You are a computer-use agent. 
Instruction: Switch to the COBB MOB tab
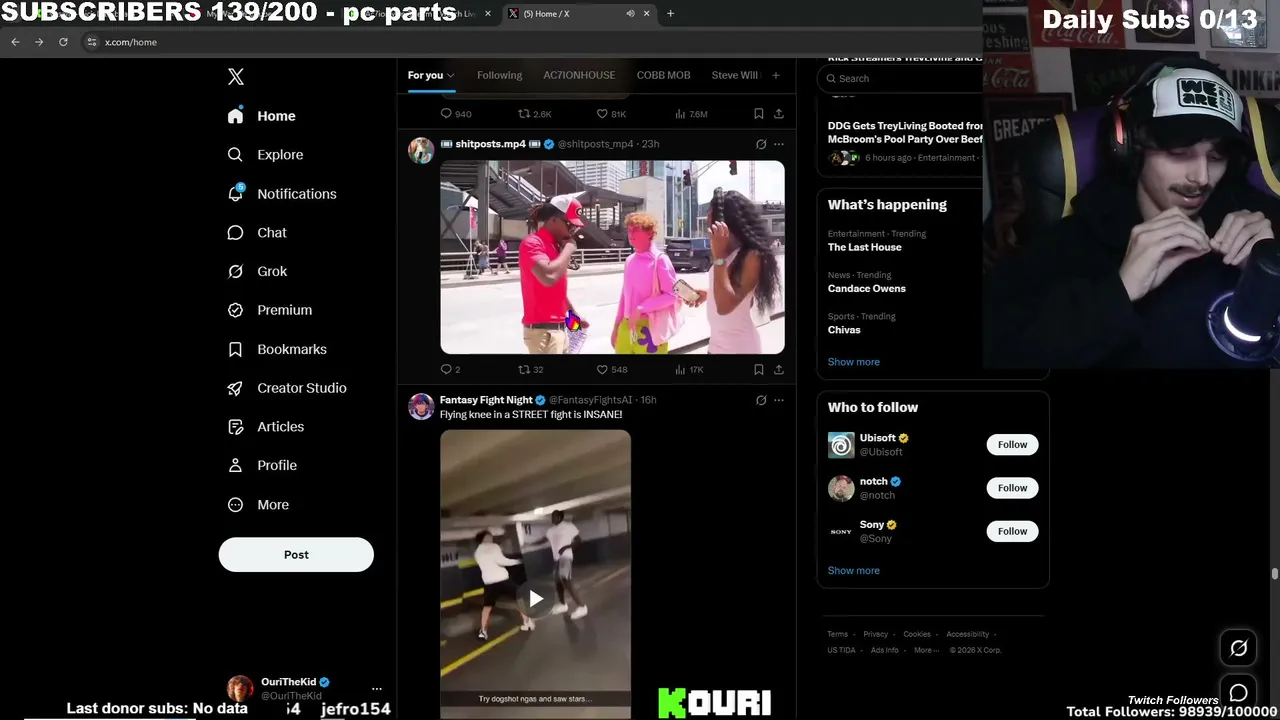point(664,75)
